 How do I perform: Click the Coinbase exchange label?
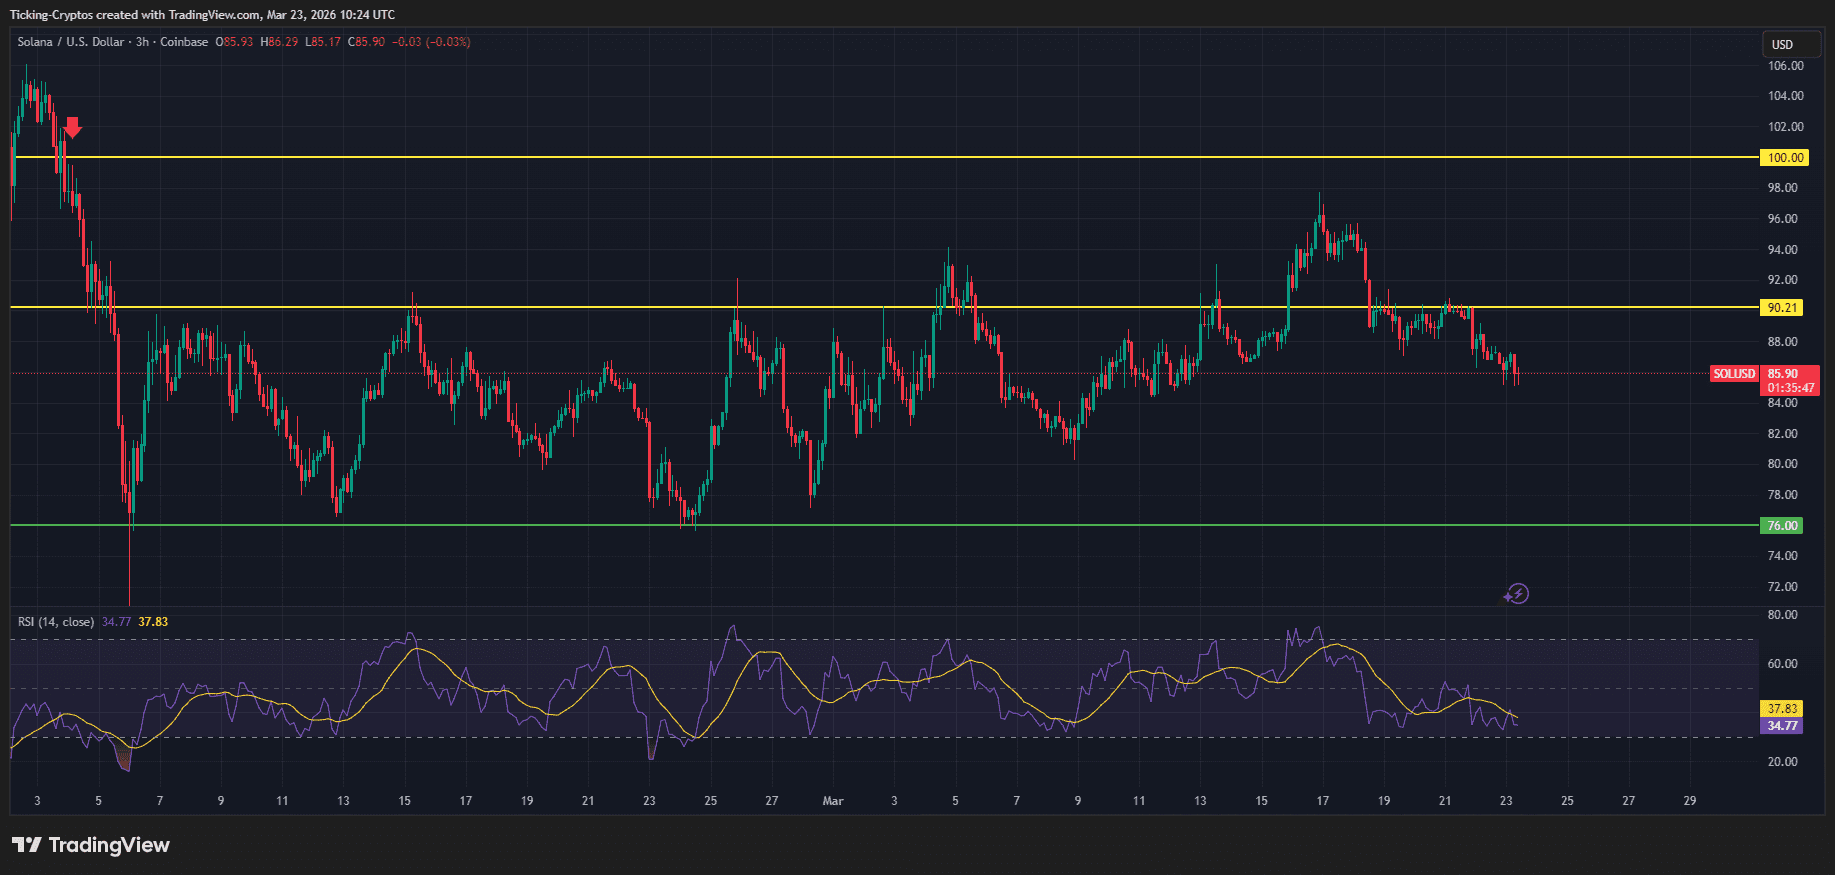(184, 42)
